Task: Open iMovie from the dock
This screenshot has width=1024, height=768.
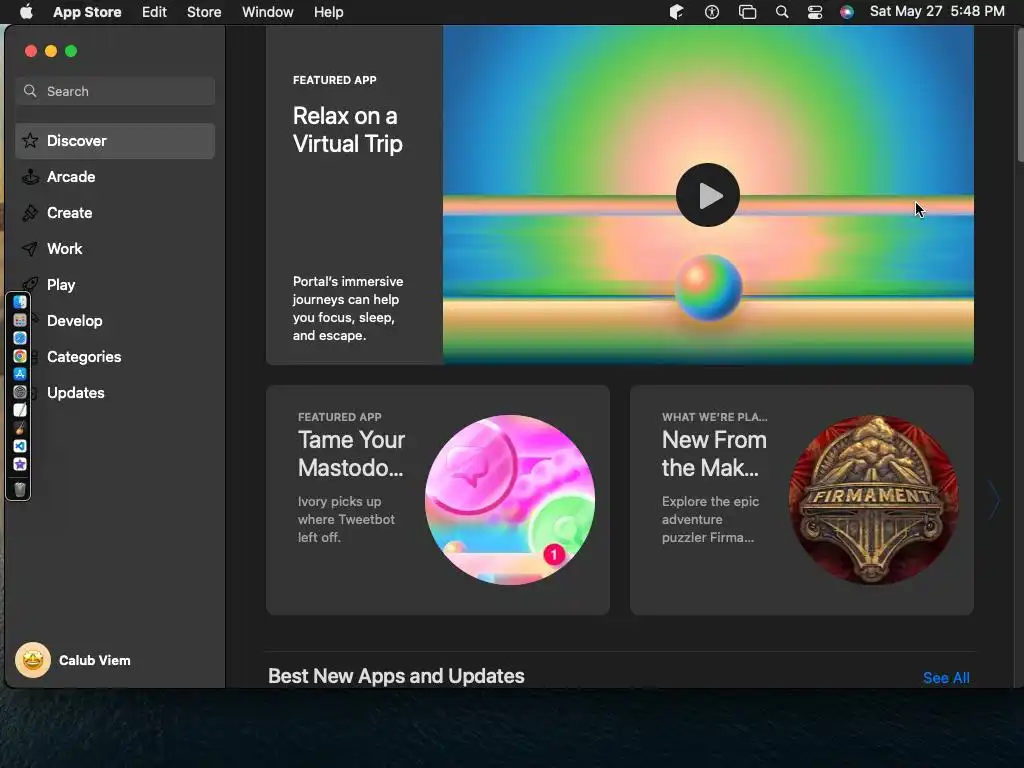Action: 20,464
